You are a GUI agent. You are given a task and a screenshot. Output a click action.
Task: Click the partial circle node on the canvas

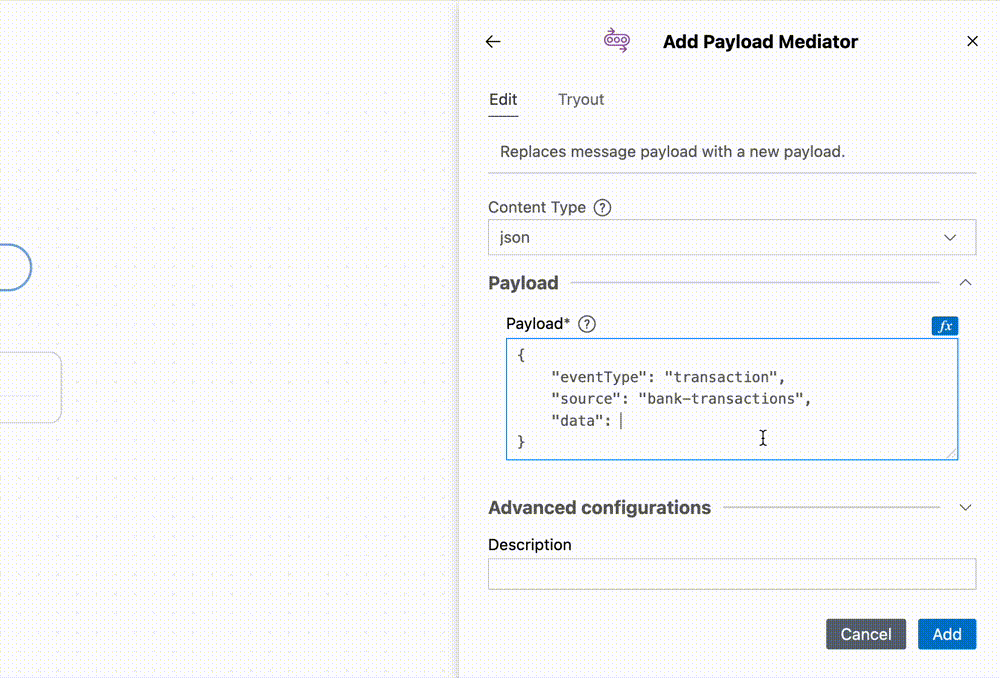point(15,267)
